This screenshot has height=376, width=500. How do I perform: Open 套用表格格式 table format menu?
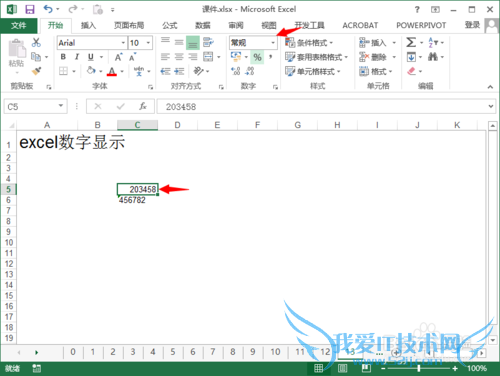[316, 57]
